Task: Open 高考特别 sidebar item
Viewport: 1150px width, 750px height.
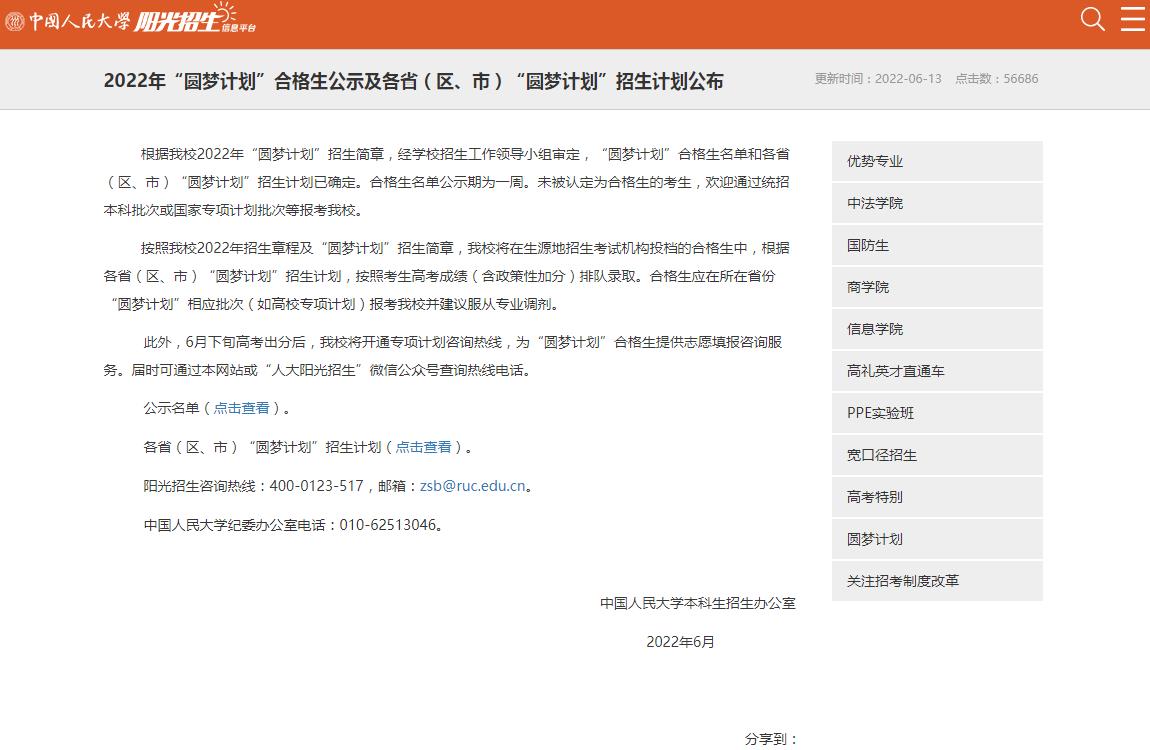Action: [937, 496]
